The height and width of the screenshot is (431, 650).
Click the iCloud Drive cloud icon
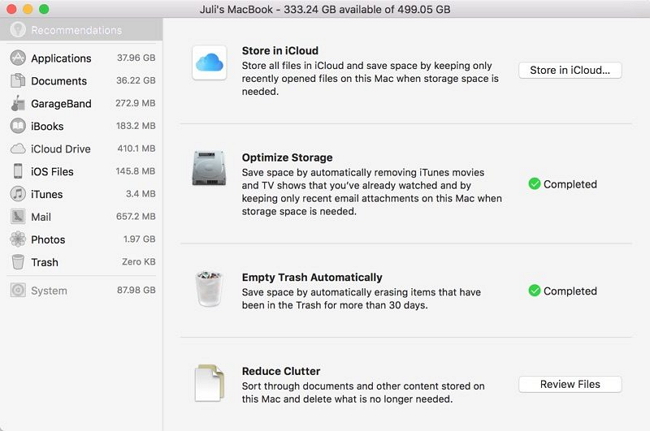[x=18, y=148]
